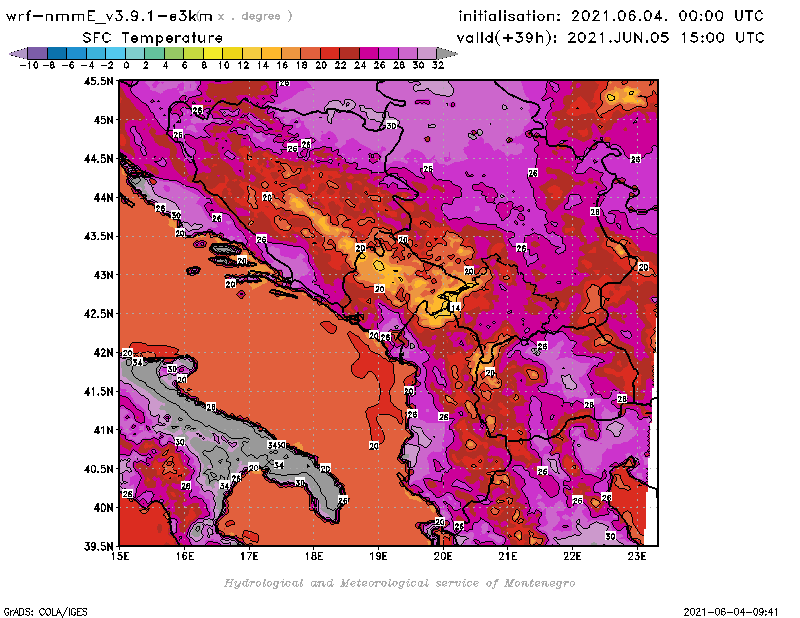Select the 'GrADS: COLA/IGES' credit text
Viewport: 800px width, 618px height.
pos(45,612)
